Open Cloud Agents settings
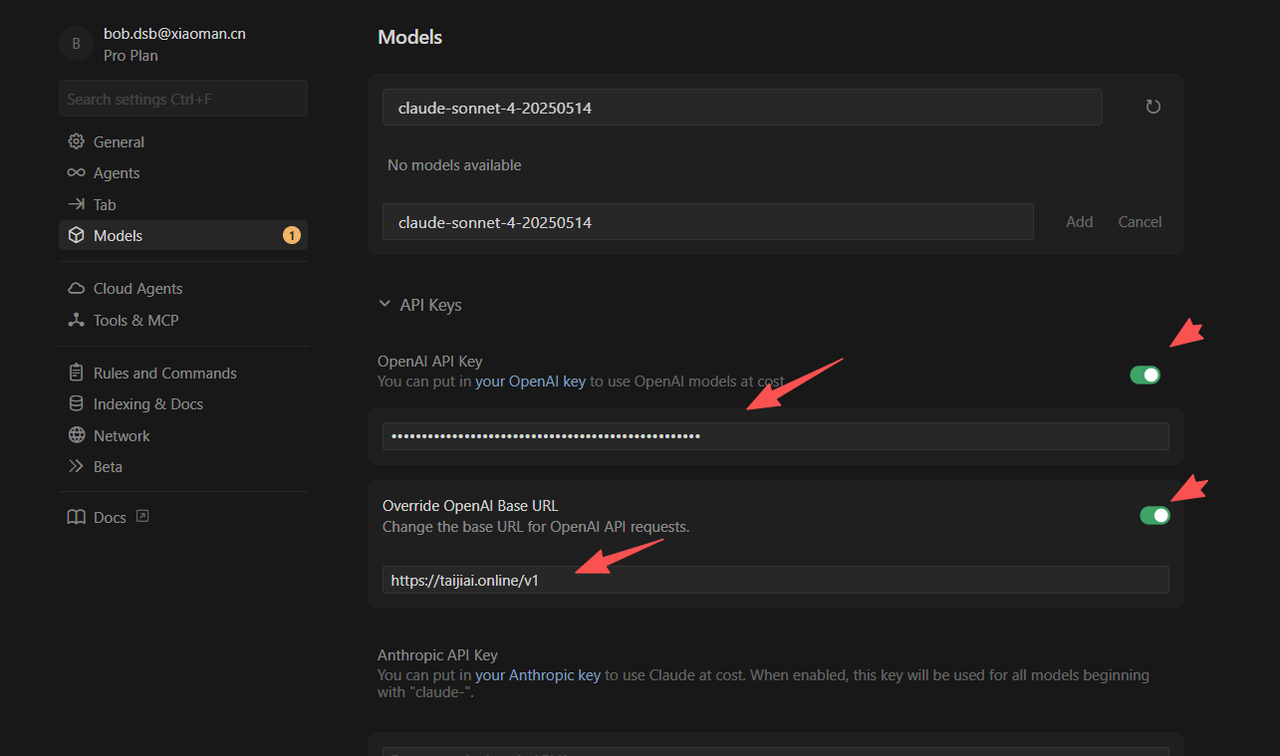Screen dimensions: 1280x756 point(183,288)
